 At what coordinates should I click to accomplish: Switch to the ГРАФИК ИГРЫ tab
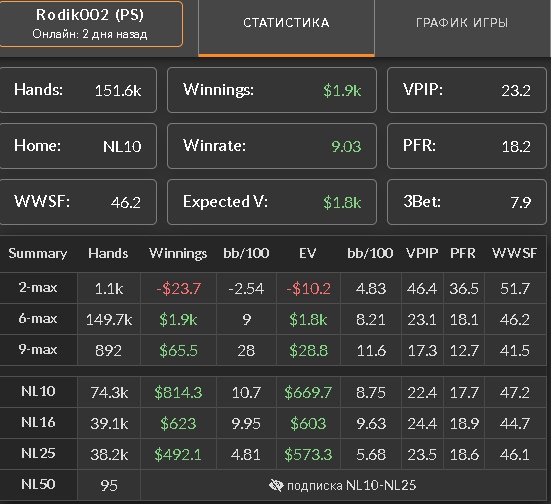[462, 28]
